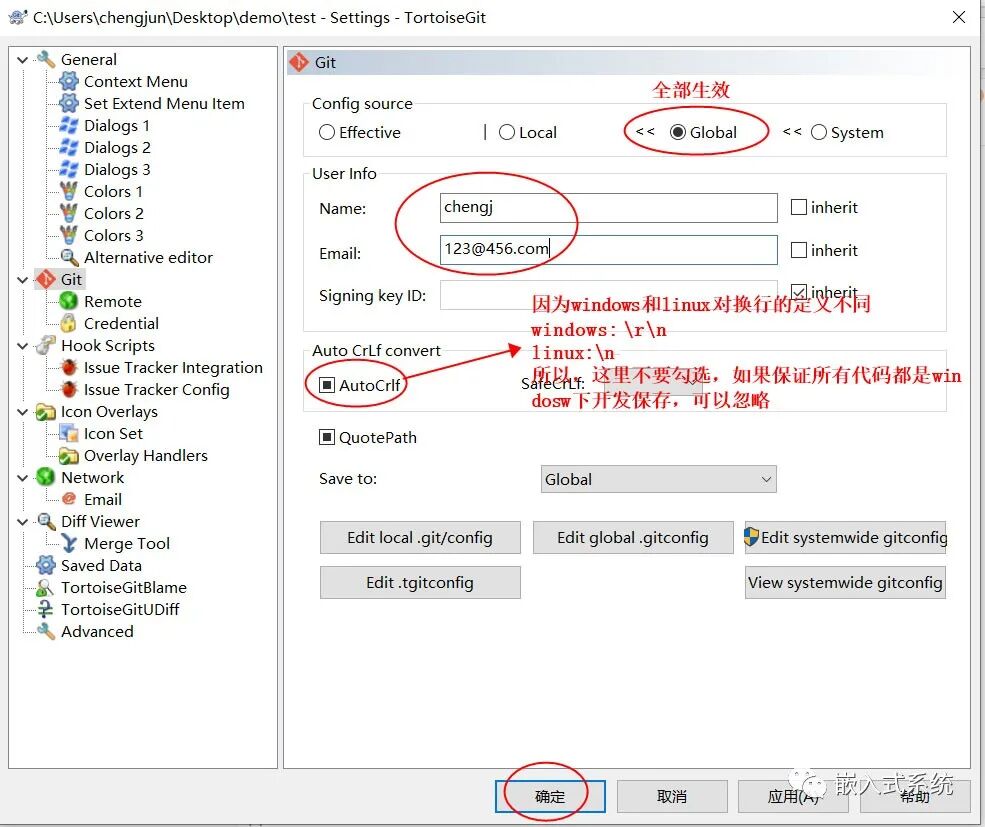Open the Overlay Handlers settings page

[x=146, y=455]
